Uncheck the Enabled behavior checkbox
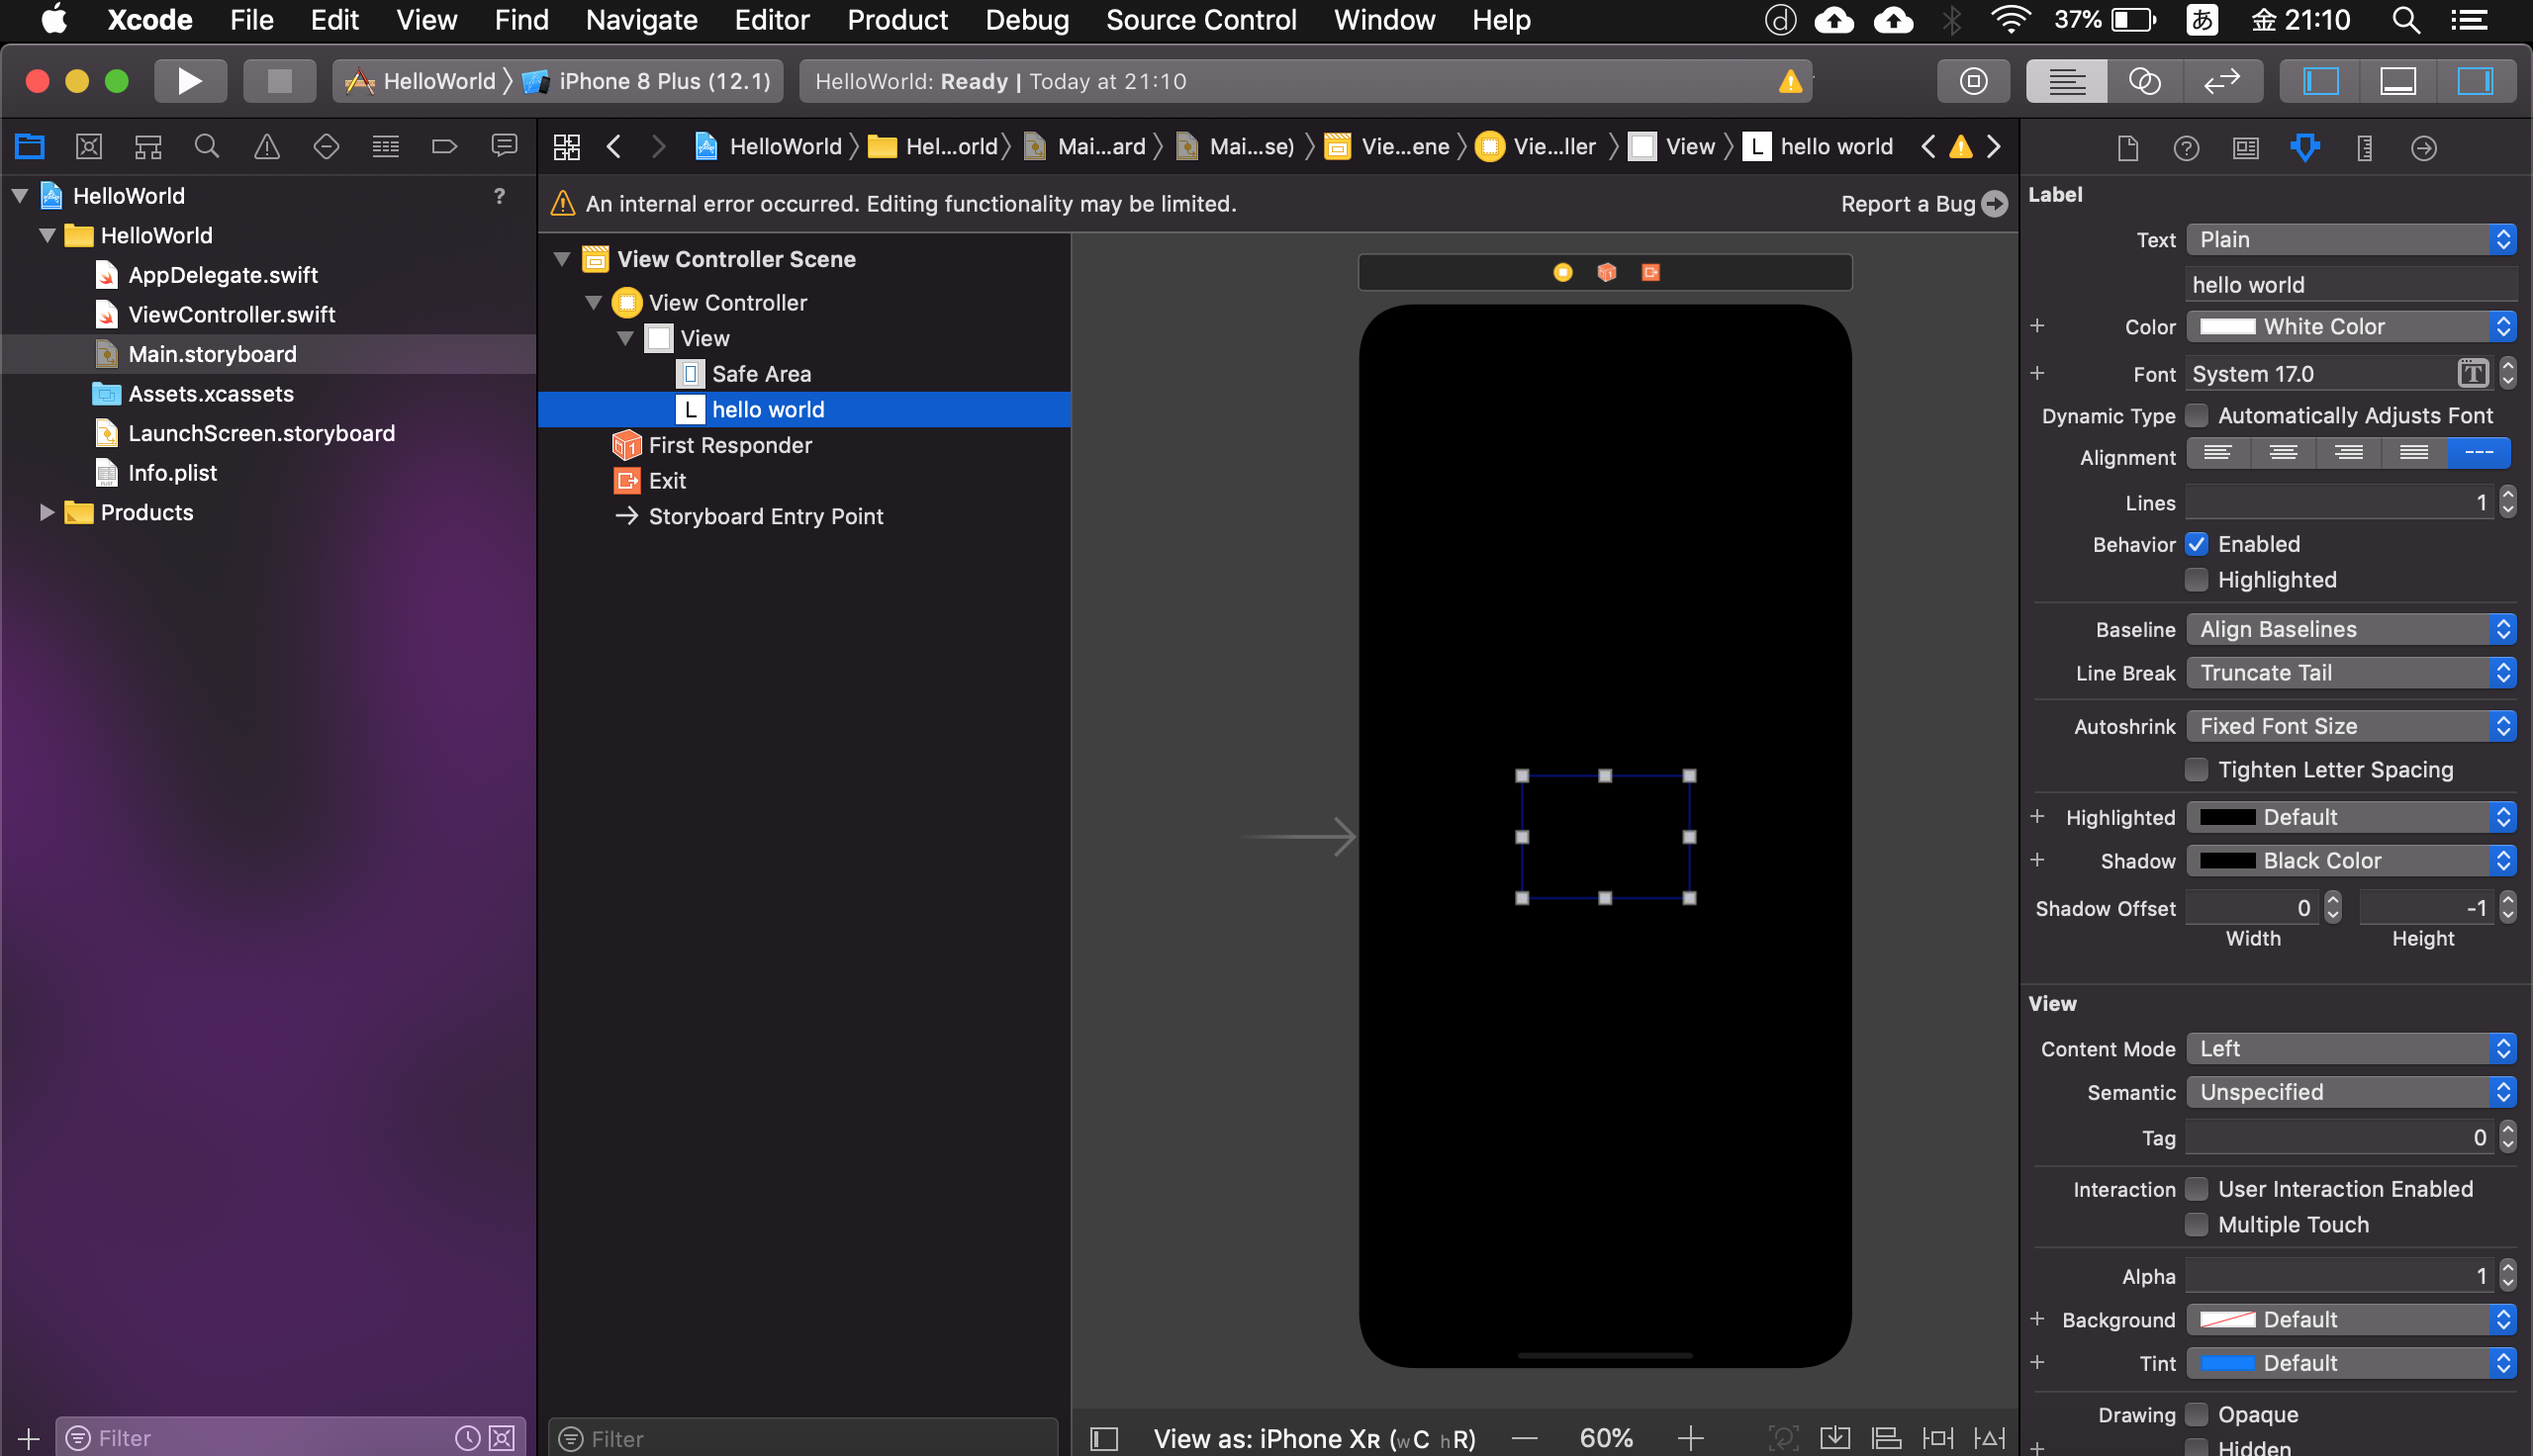This screenshot has height=1456, width=2533. (2197, 543)
